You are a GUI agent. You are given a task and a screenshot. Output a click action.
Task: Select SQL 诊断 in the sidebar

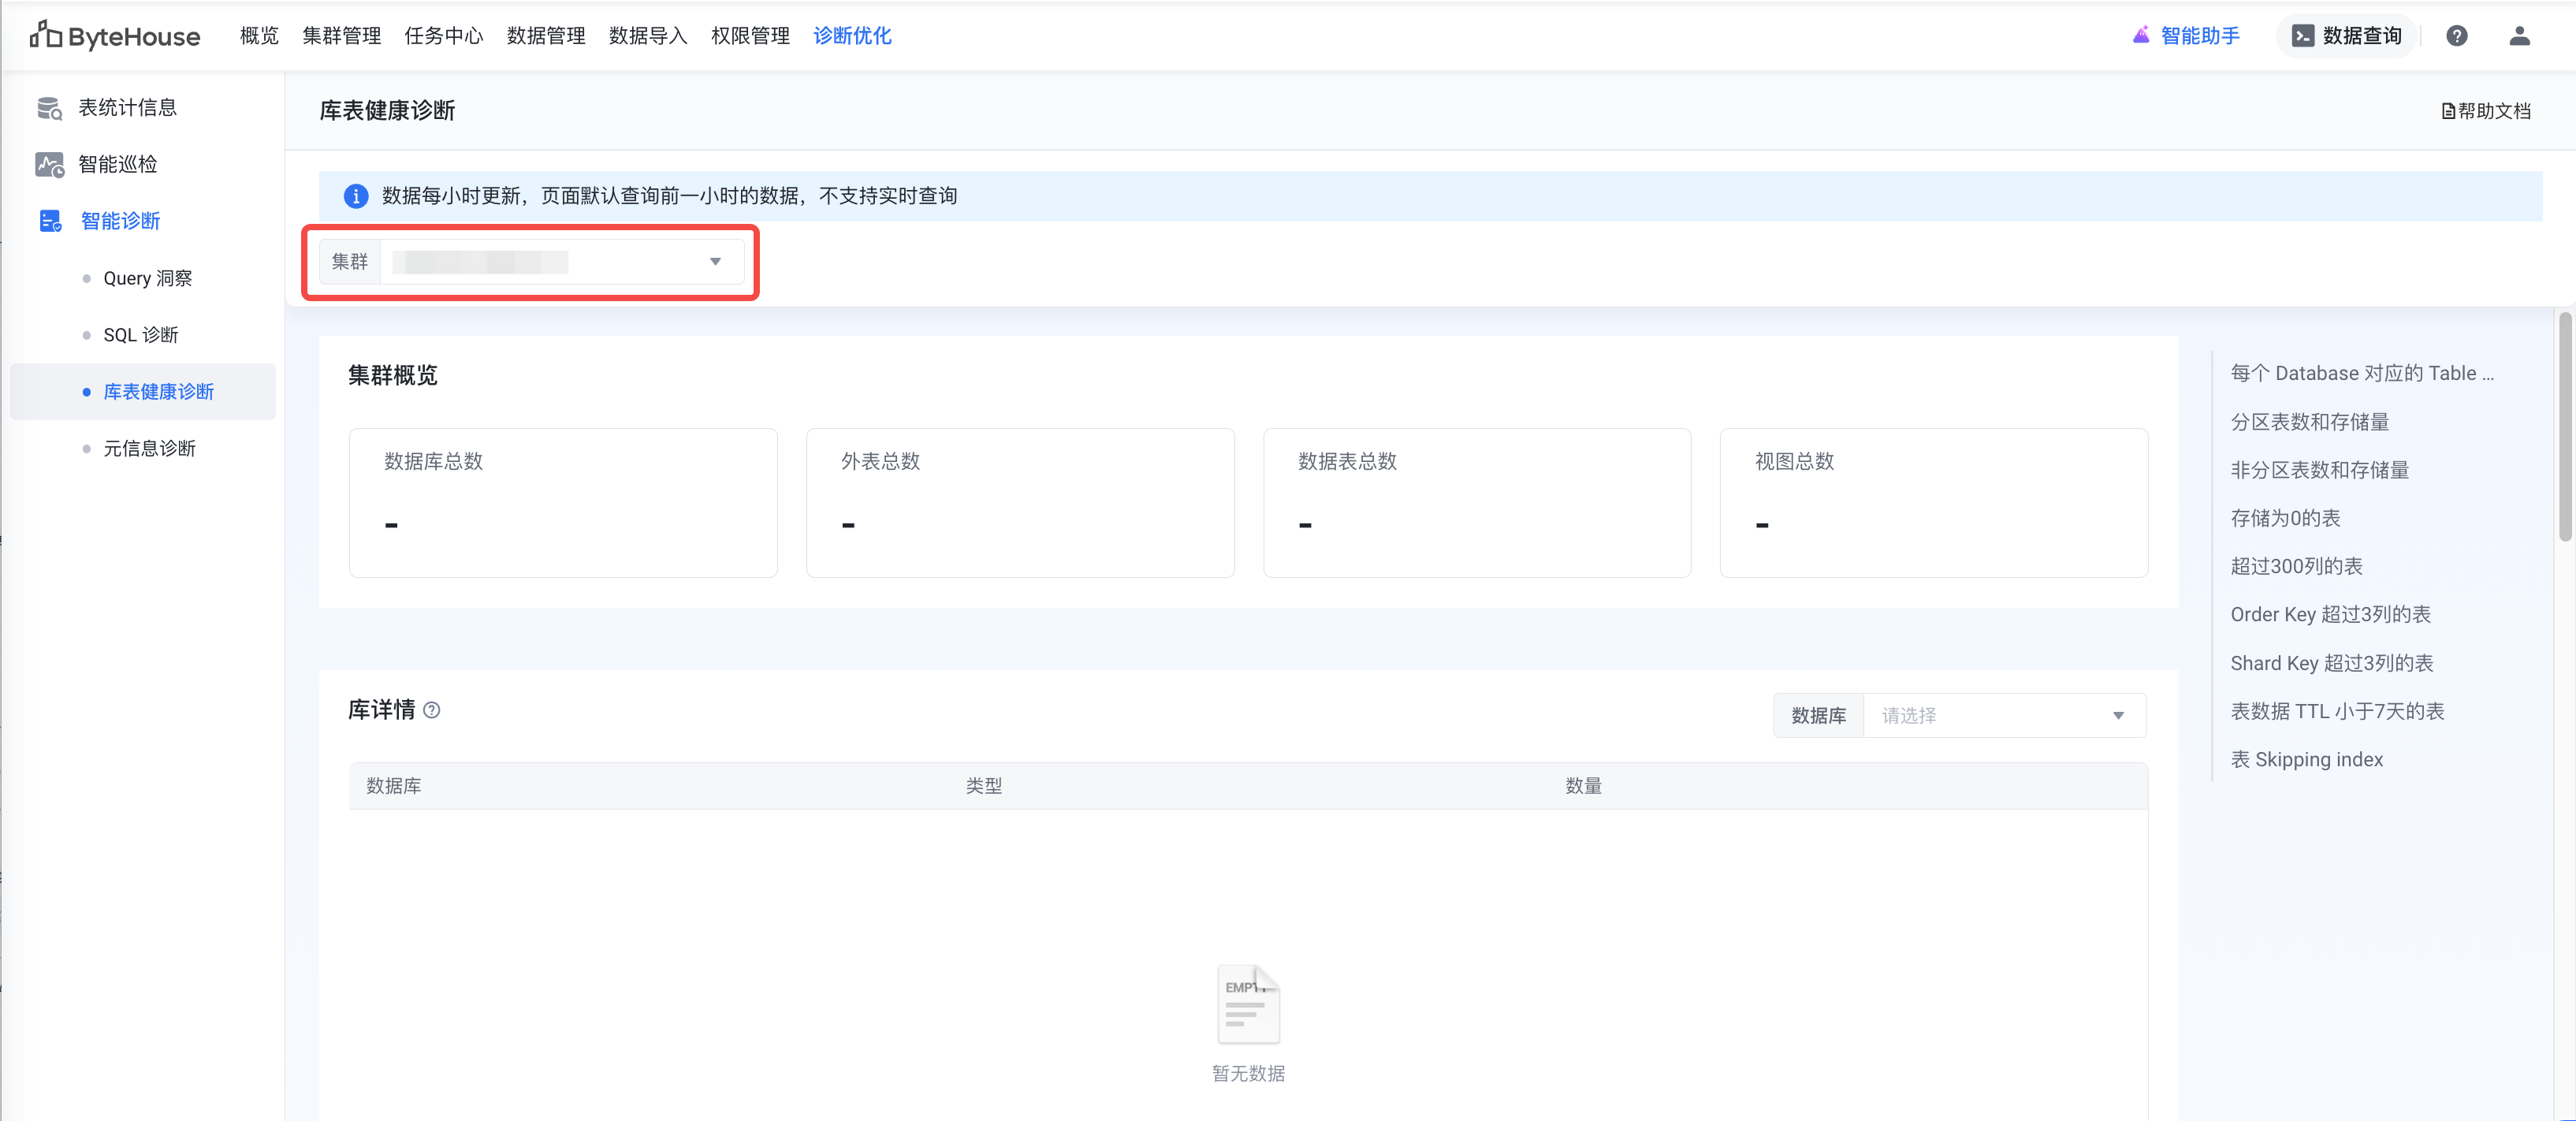(x=141, y=335)
